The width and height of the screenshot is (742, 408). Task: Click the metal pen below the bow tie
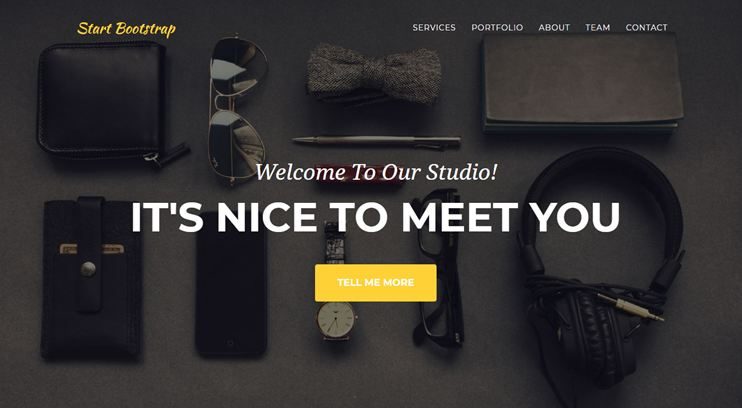[377, 141]
